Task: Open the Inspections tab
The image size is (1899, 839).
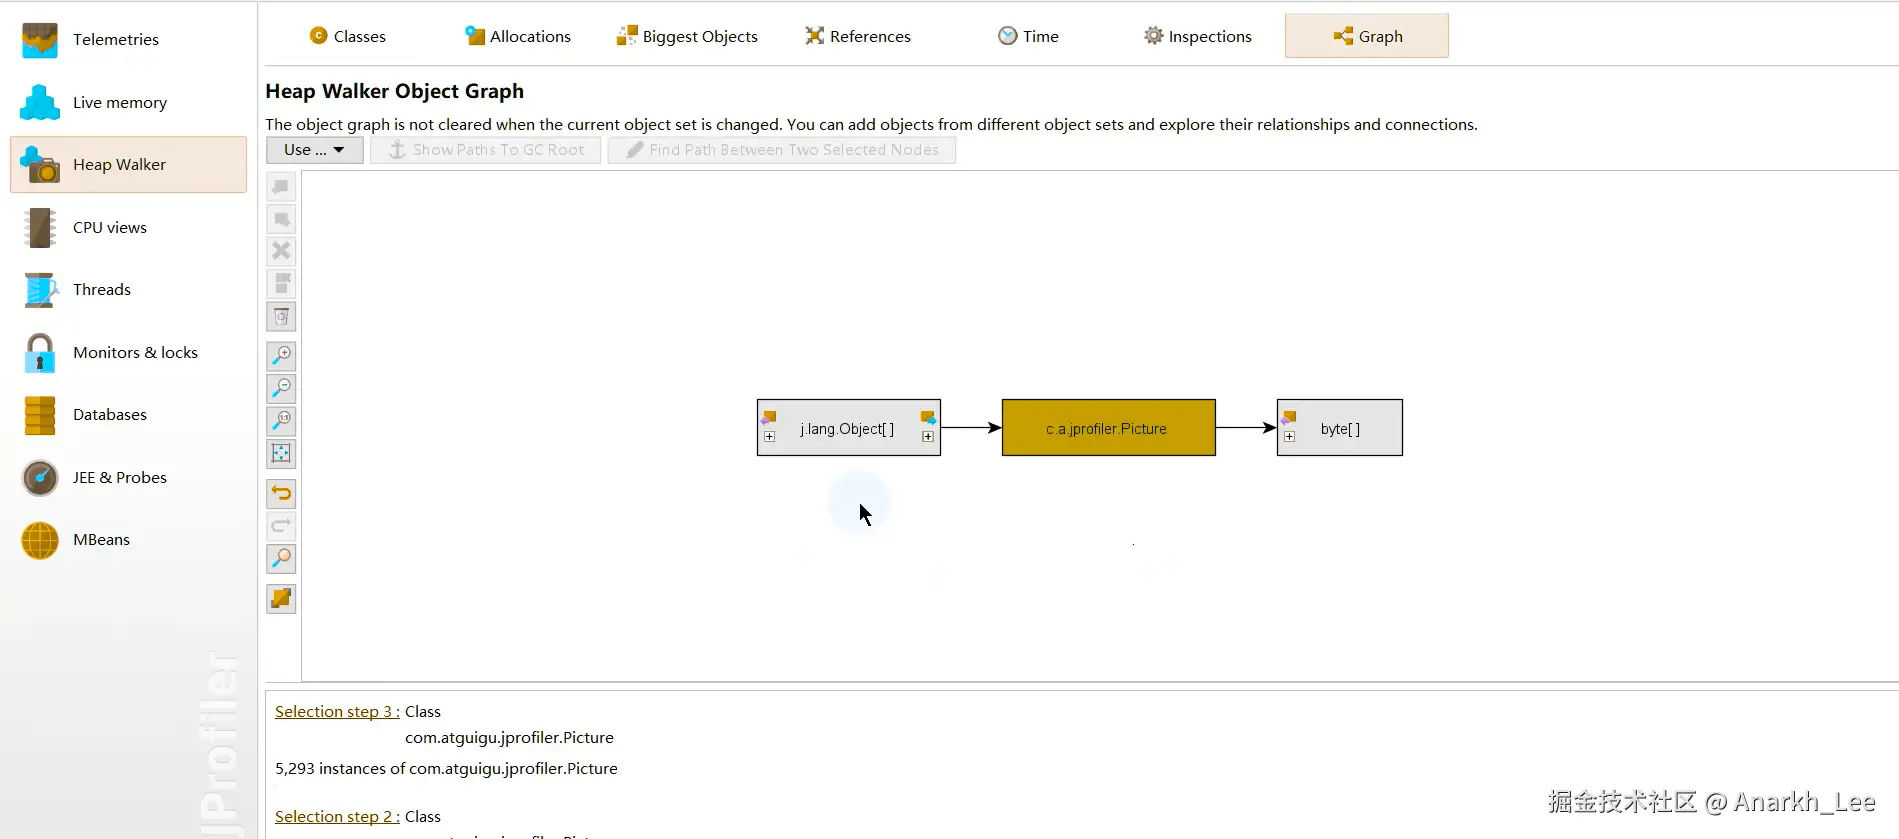Action: coord(1197,36)
